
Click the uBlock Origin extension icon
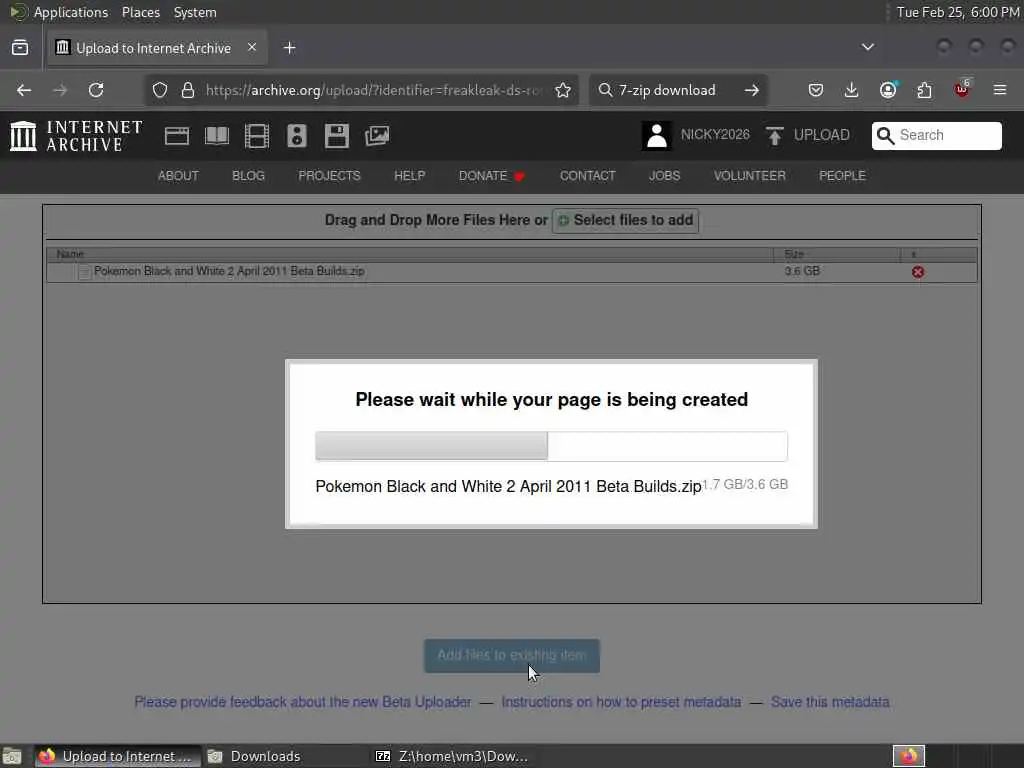tap(962, 89)
